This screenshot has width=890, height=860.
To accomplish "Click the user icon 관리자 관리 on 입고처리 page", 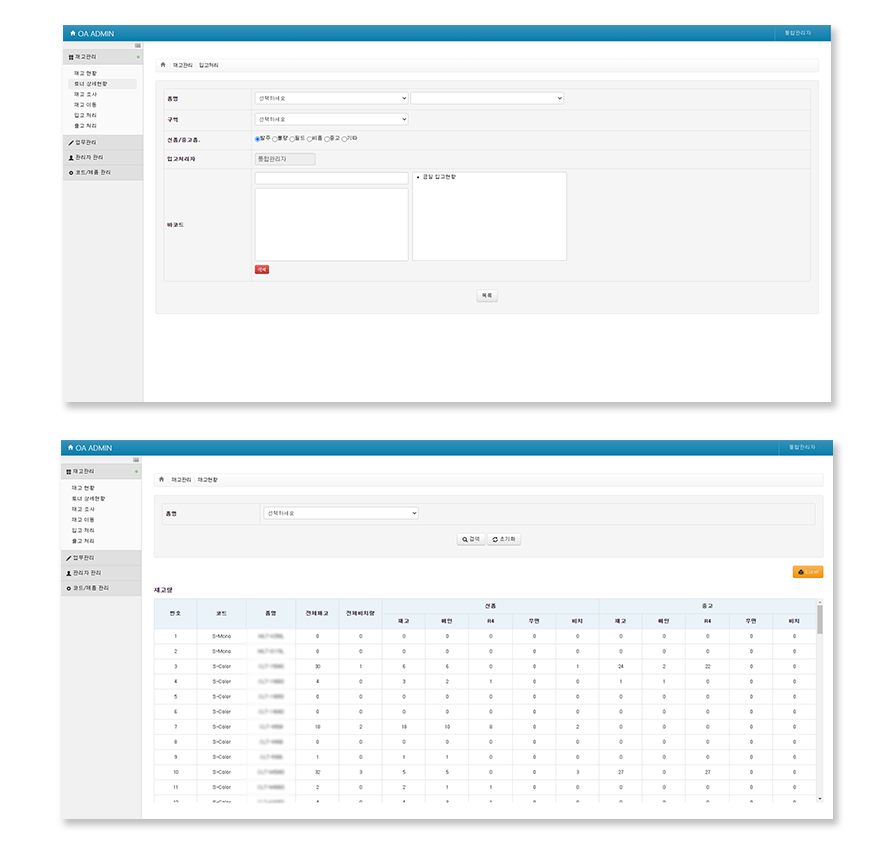I will tap(71, 157).
